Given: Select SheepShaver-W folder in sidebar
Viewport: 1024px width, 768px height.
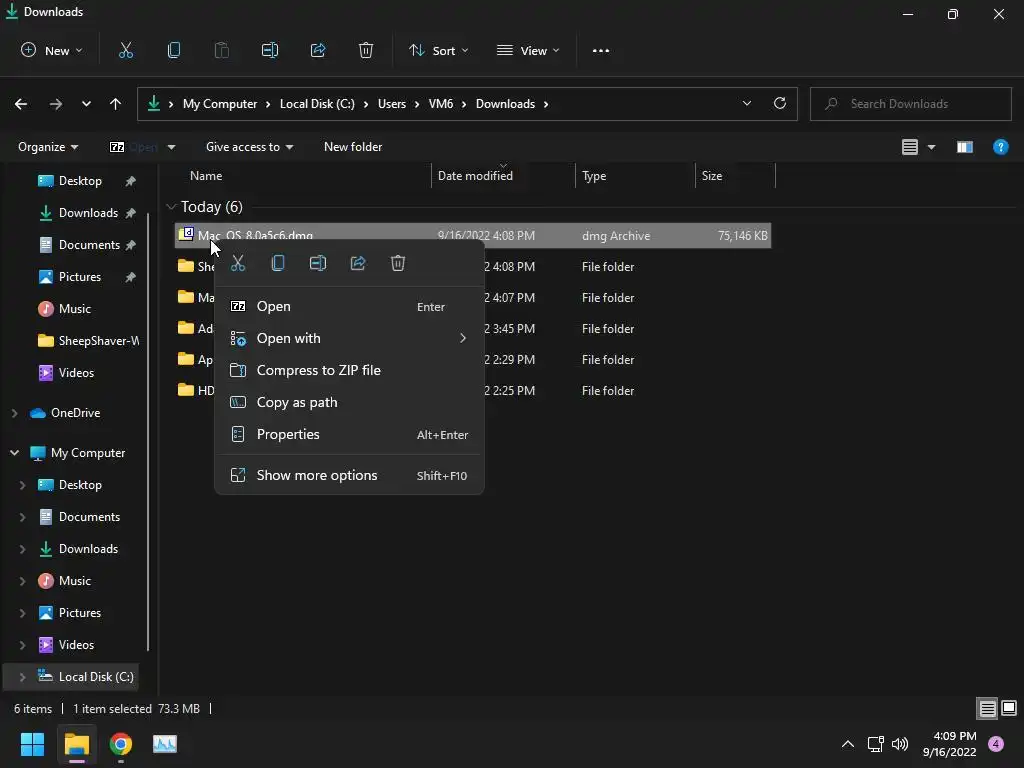Looking at the screenshot, I should pyautogui.click(x=88, y=341).
